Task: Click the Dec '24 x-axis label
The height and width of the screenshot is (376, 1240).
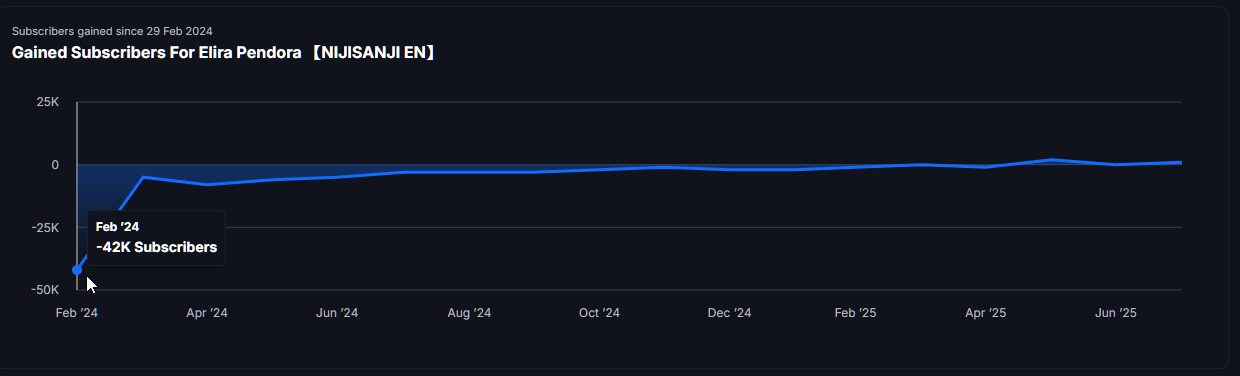Action: 729,313
